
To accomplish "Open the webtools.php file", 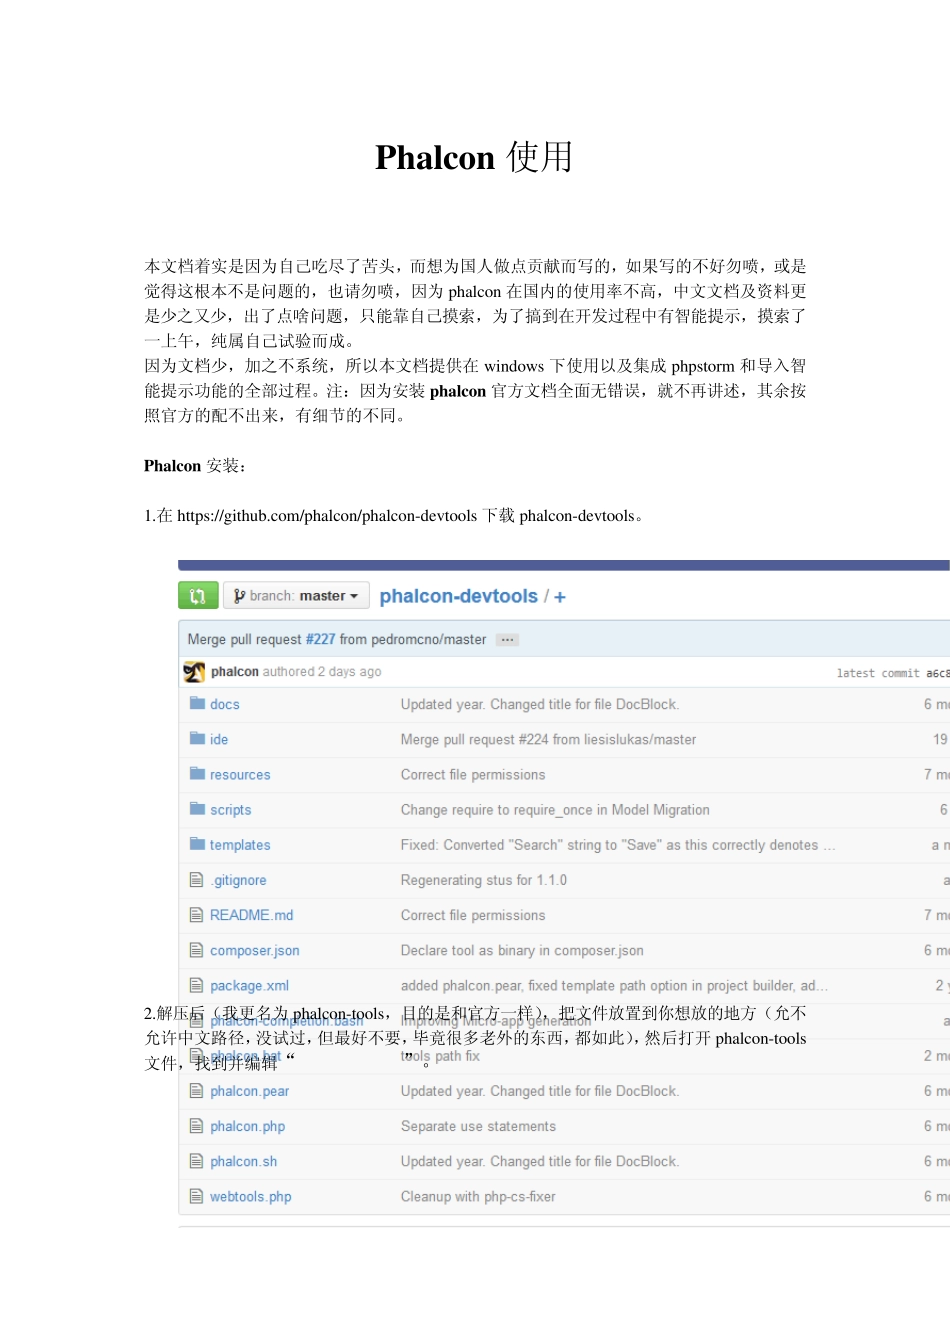I will [x=251, y=1197].
